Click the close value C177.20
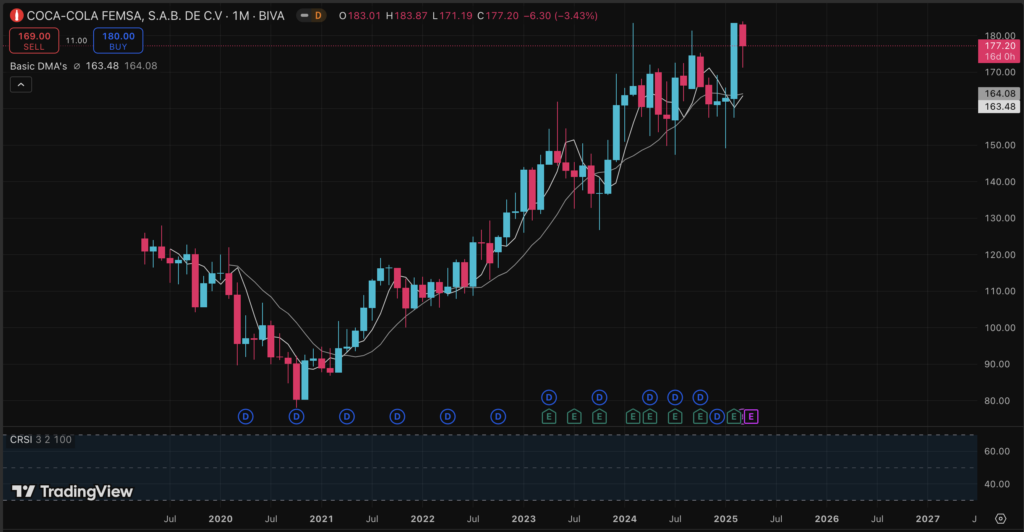Viewport: 1024px width, 532px height. (498, 16)
